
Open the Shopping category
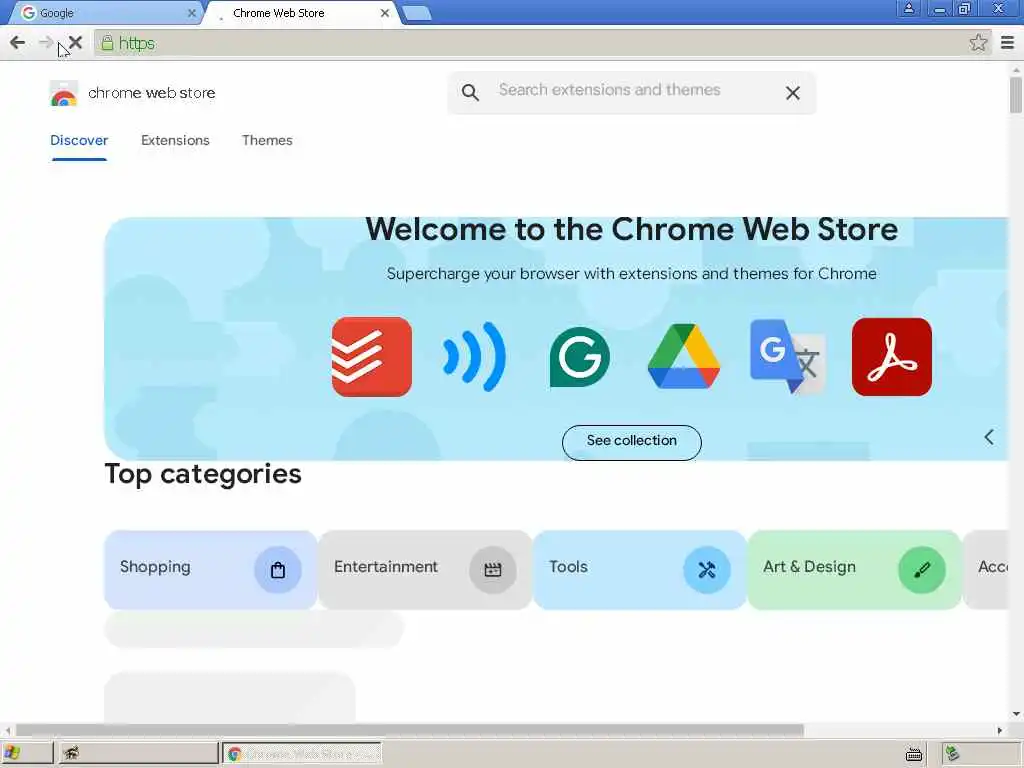point(210,569)
